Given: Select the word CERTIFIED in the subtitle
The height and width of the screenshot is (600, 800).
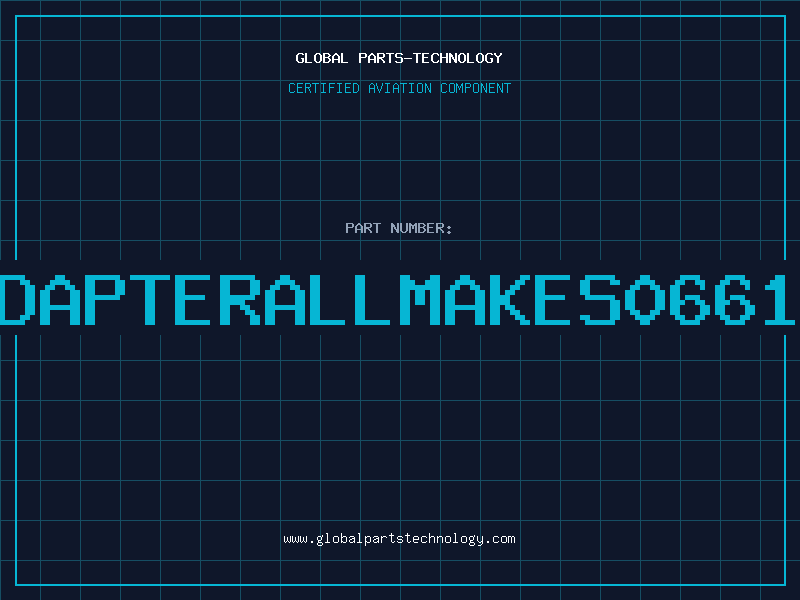Looking at the screenshot, I should [324, 88].
